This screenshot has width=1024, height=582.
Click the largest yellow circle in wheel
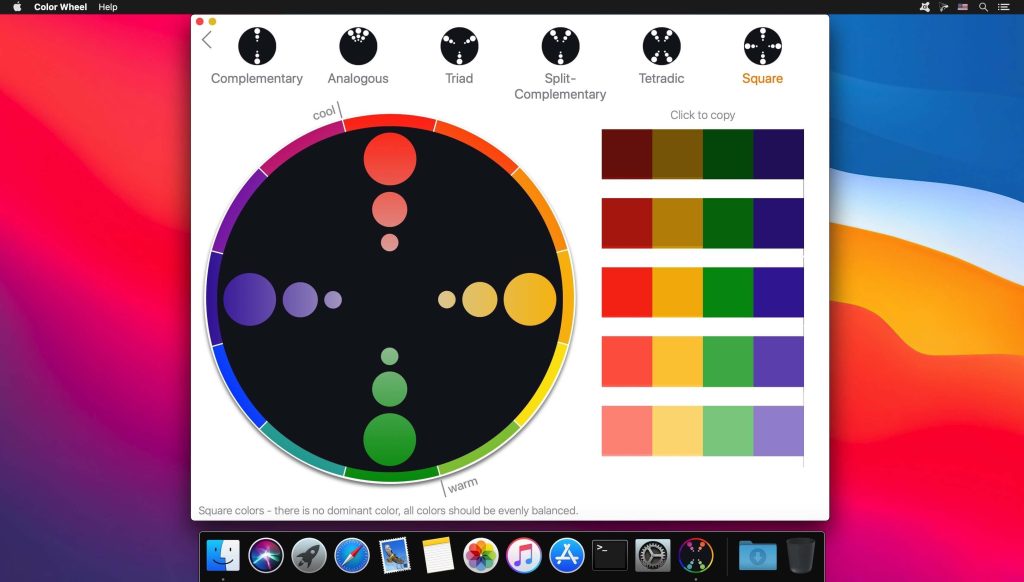tap(530, 299)
